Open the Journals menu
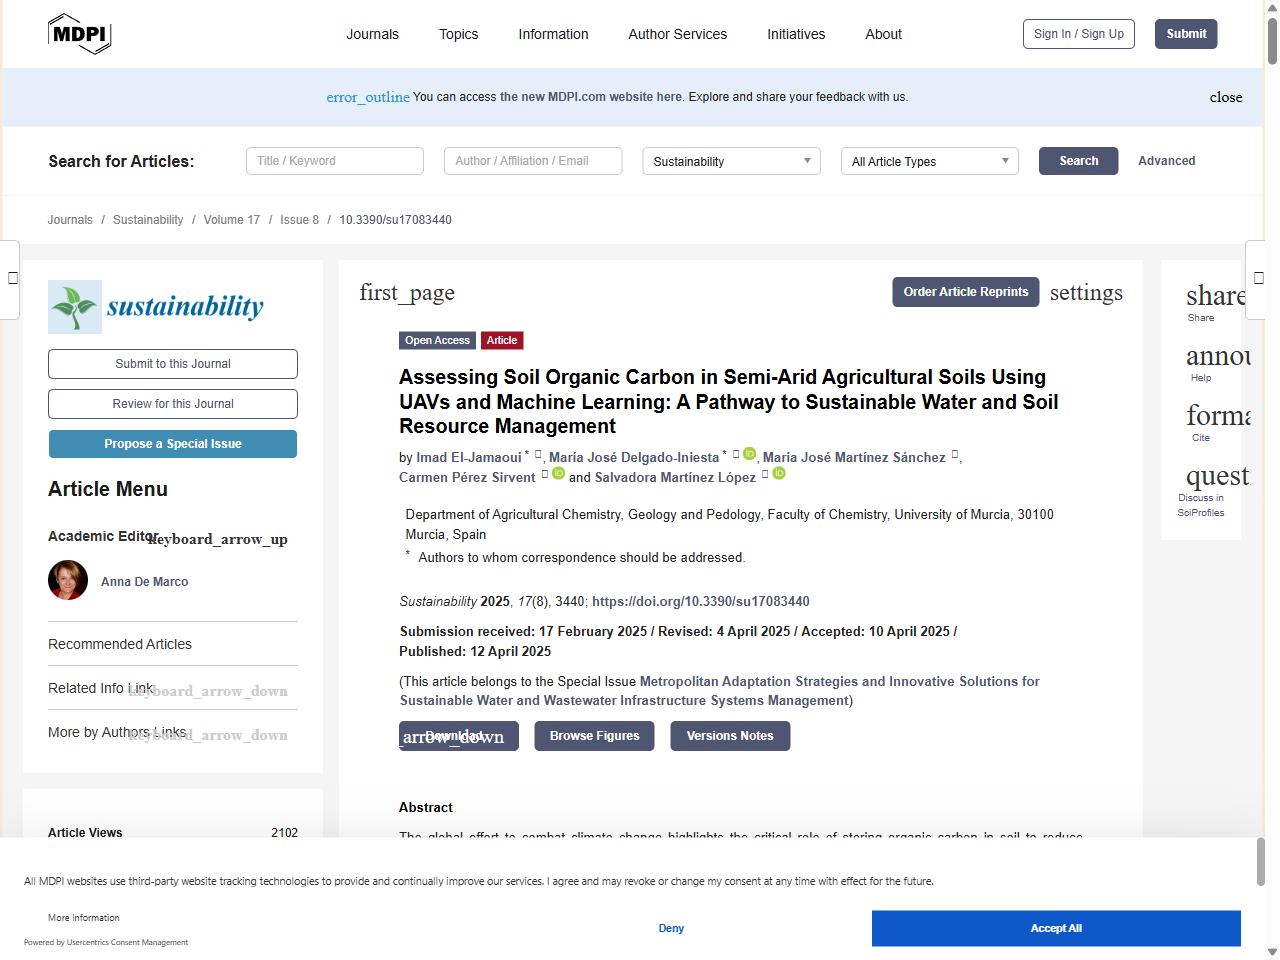 (x=372, y=34)
